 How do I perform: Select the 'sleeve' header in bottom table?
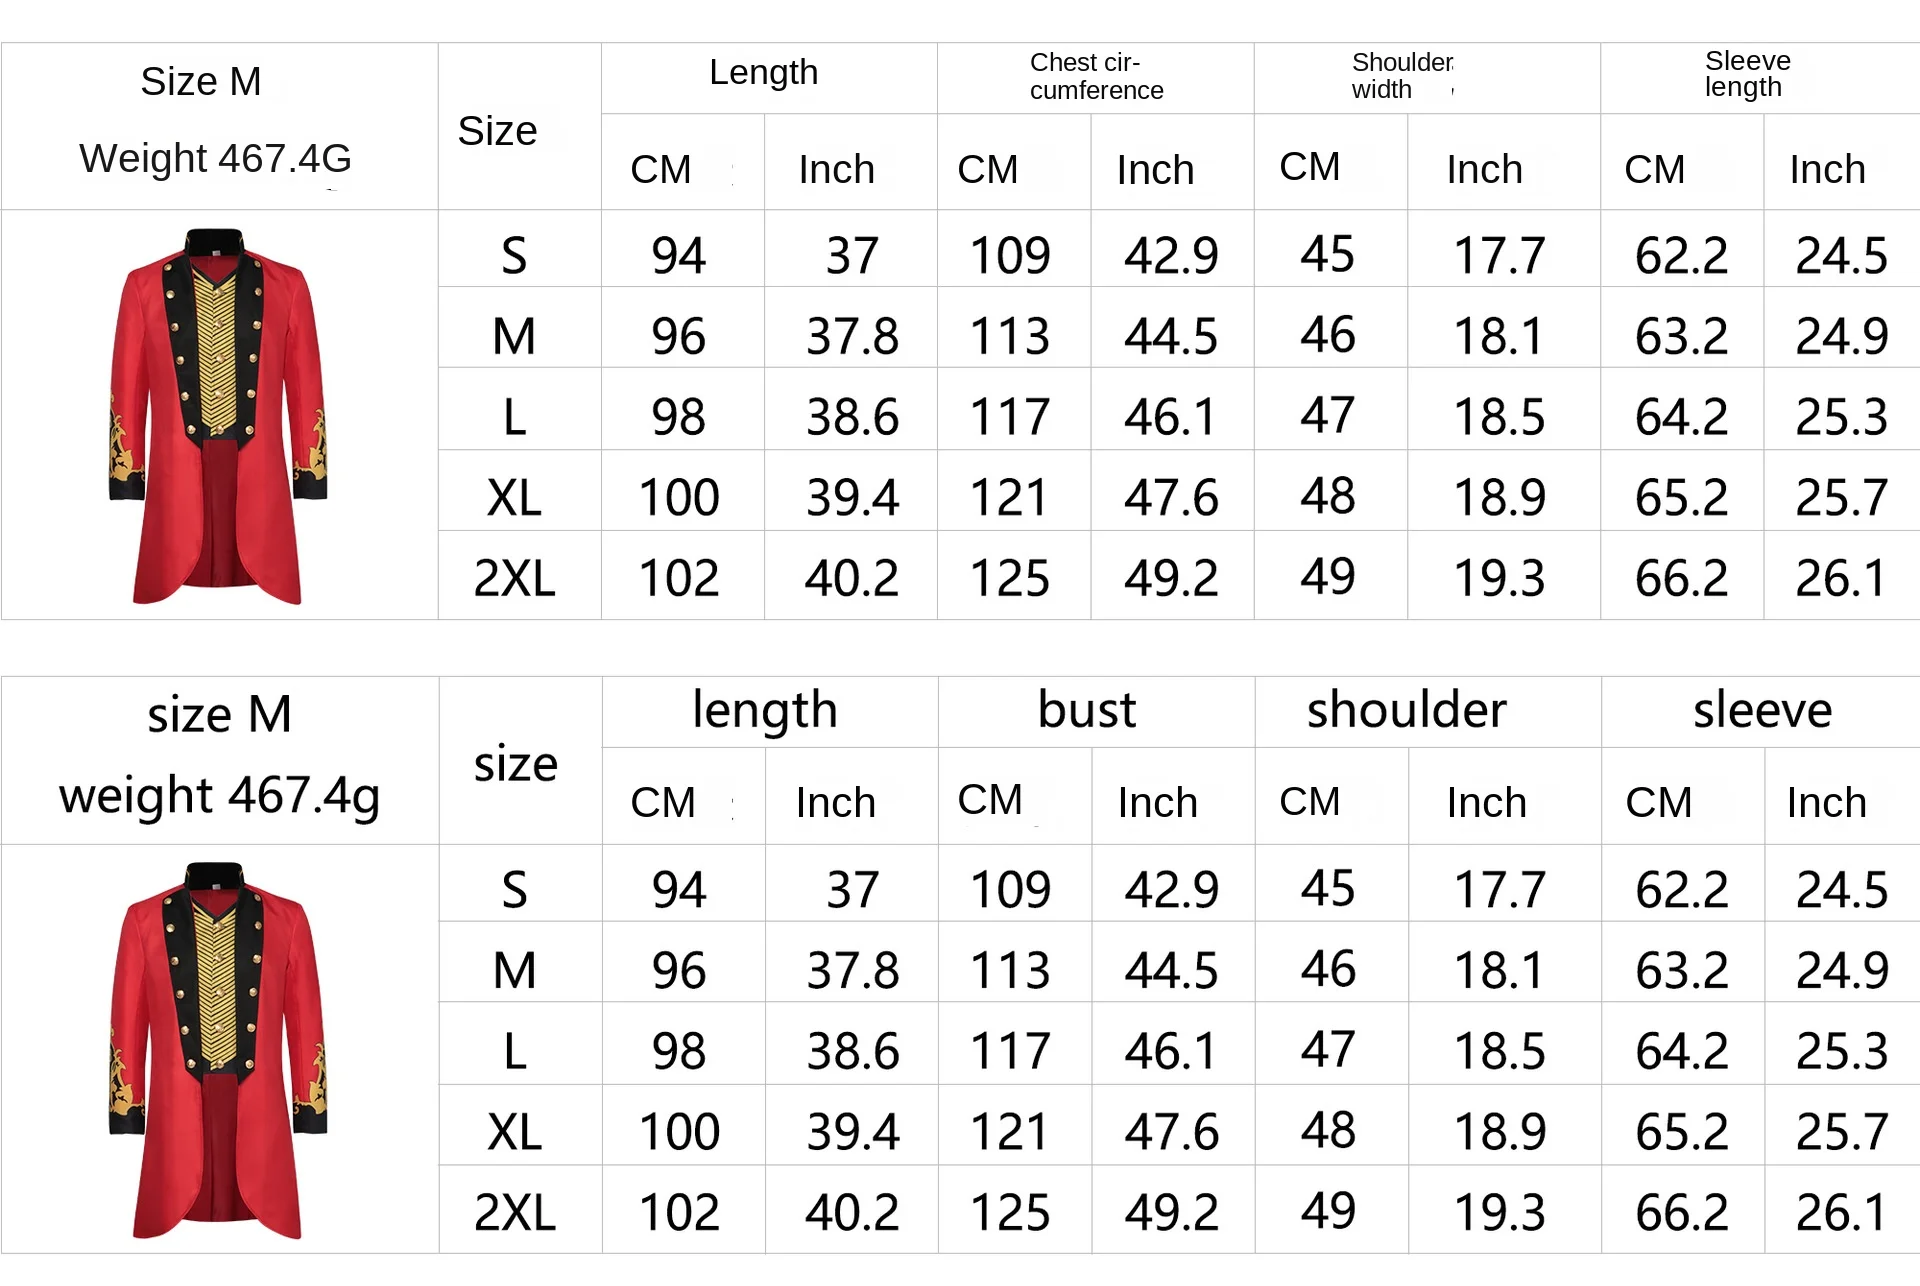click(1762, 711)
